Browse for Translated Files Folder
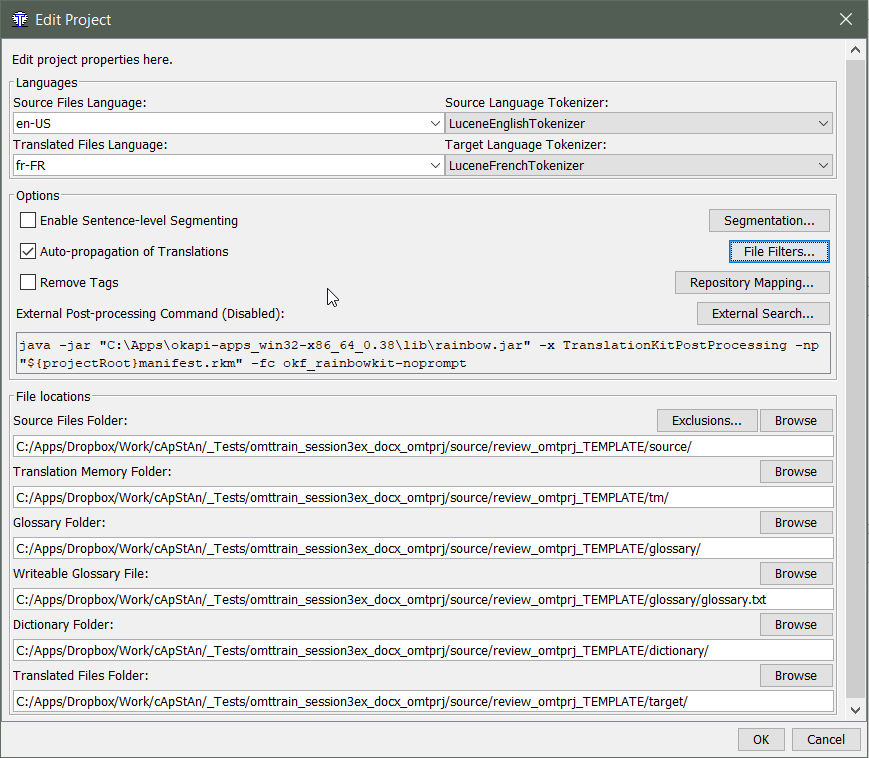This screenshot has height=758, width=869. pos(796,675)
